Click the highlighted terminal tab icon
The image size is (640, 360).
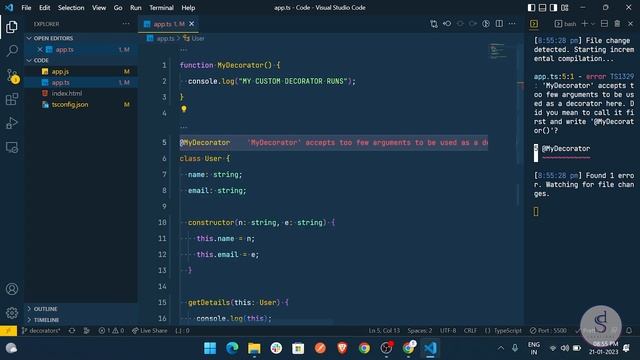coord(534,24)
